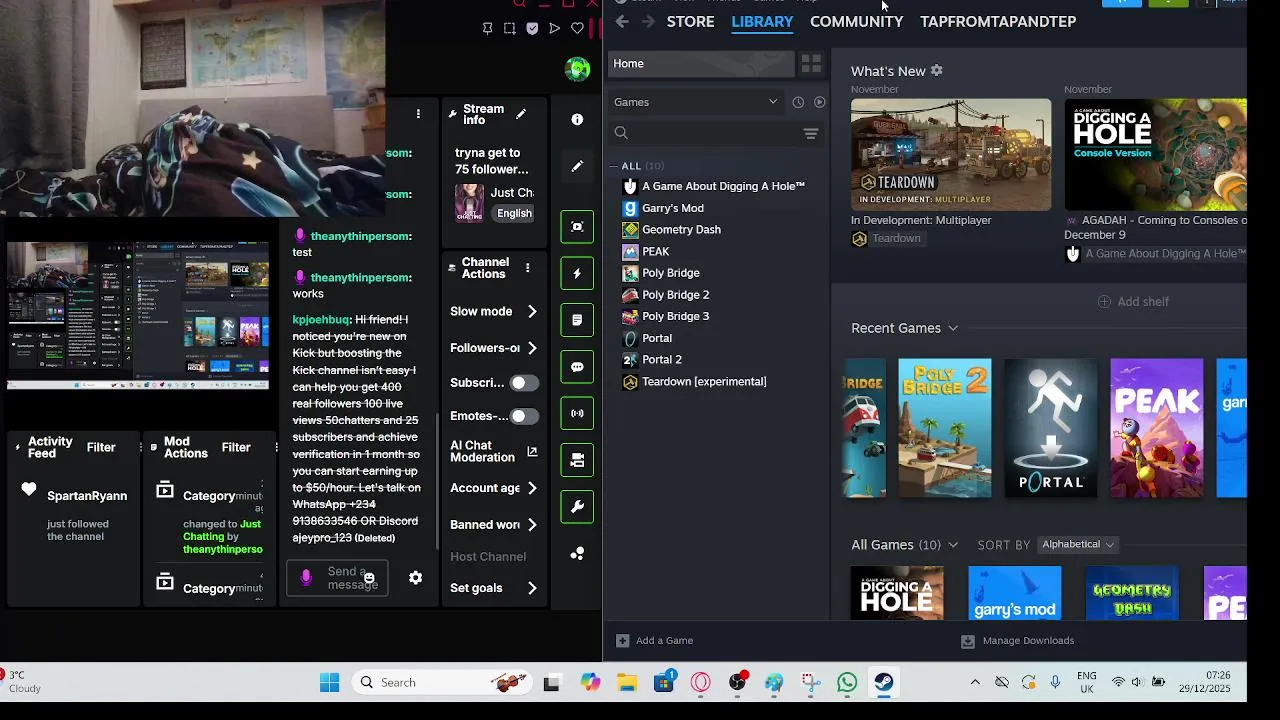
Task: Go back using Steam back arrow
Action: point(622,21)
